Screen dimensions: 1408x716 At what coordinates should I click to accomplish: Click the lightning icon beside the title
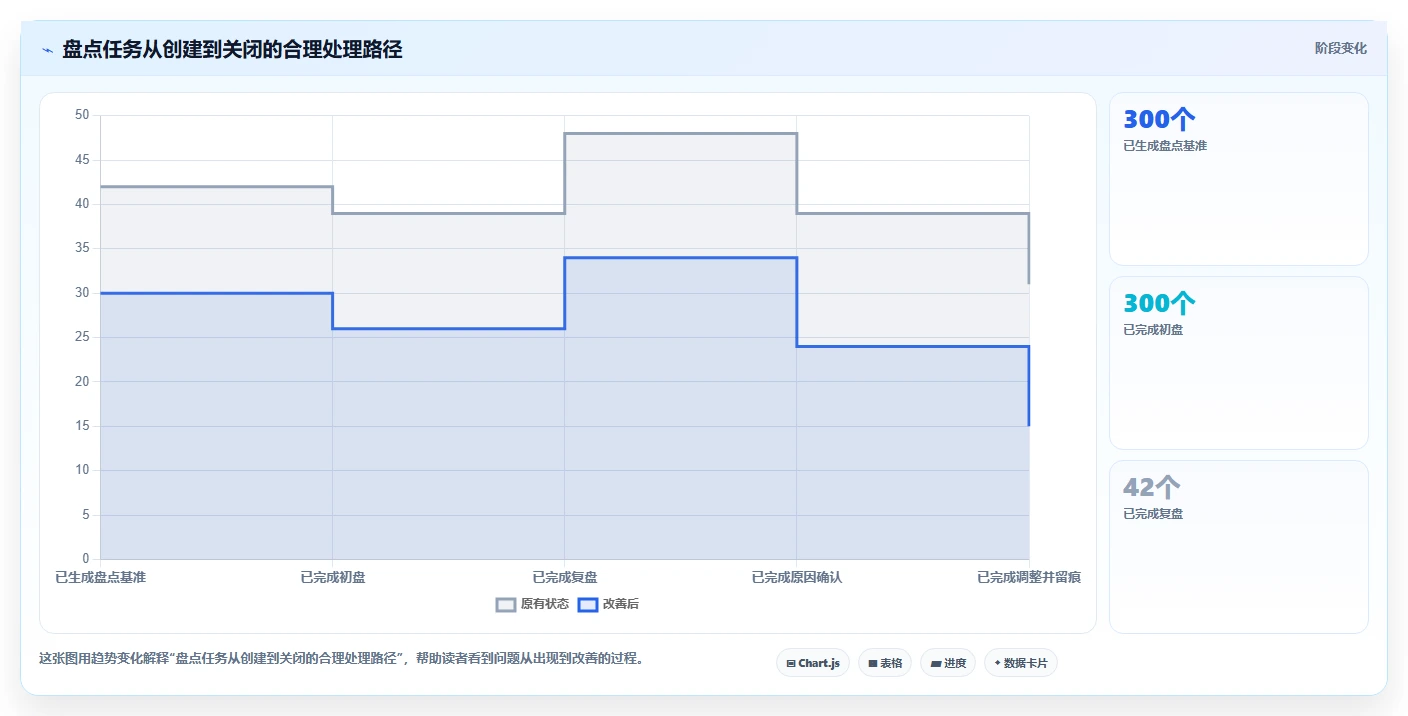47,50
